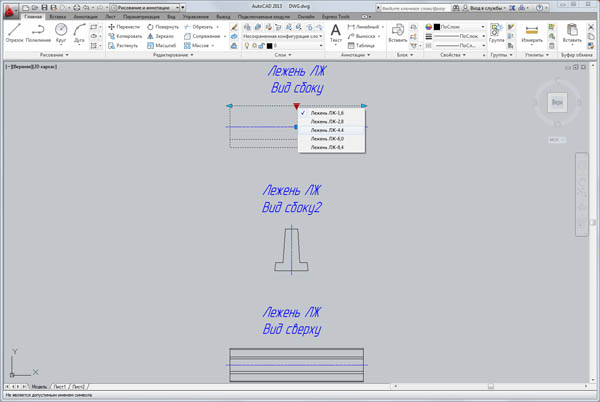
Task: Select the Отрезок line tool
Action: tap(14, 33)
